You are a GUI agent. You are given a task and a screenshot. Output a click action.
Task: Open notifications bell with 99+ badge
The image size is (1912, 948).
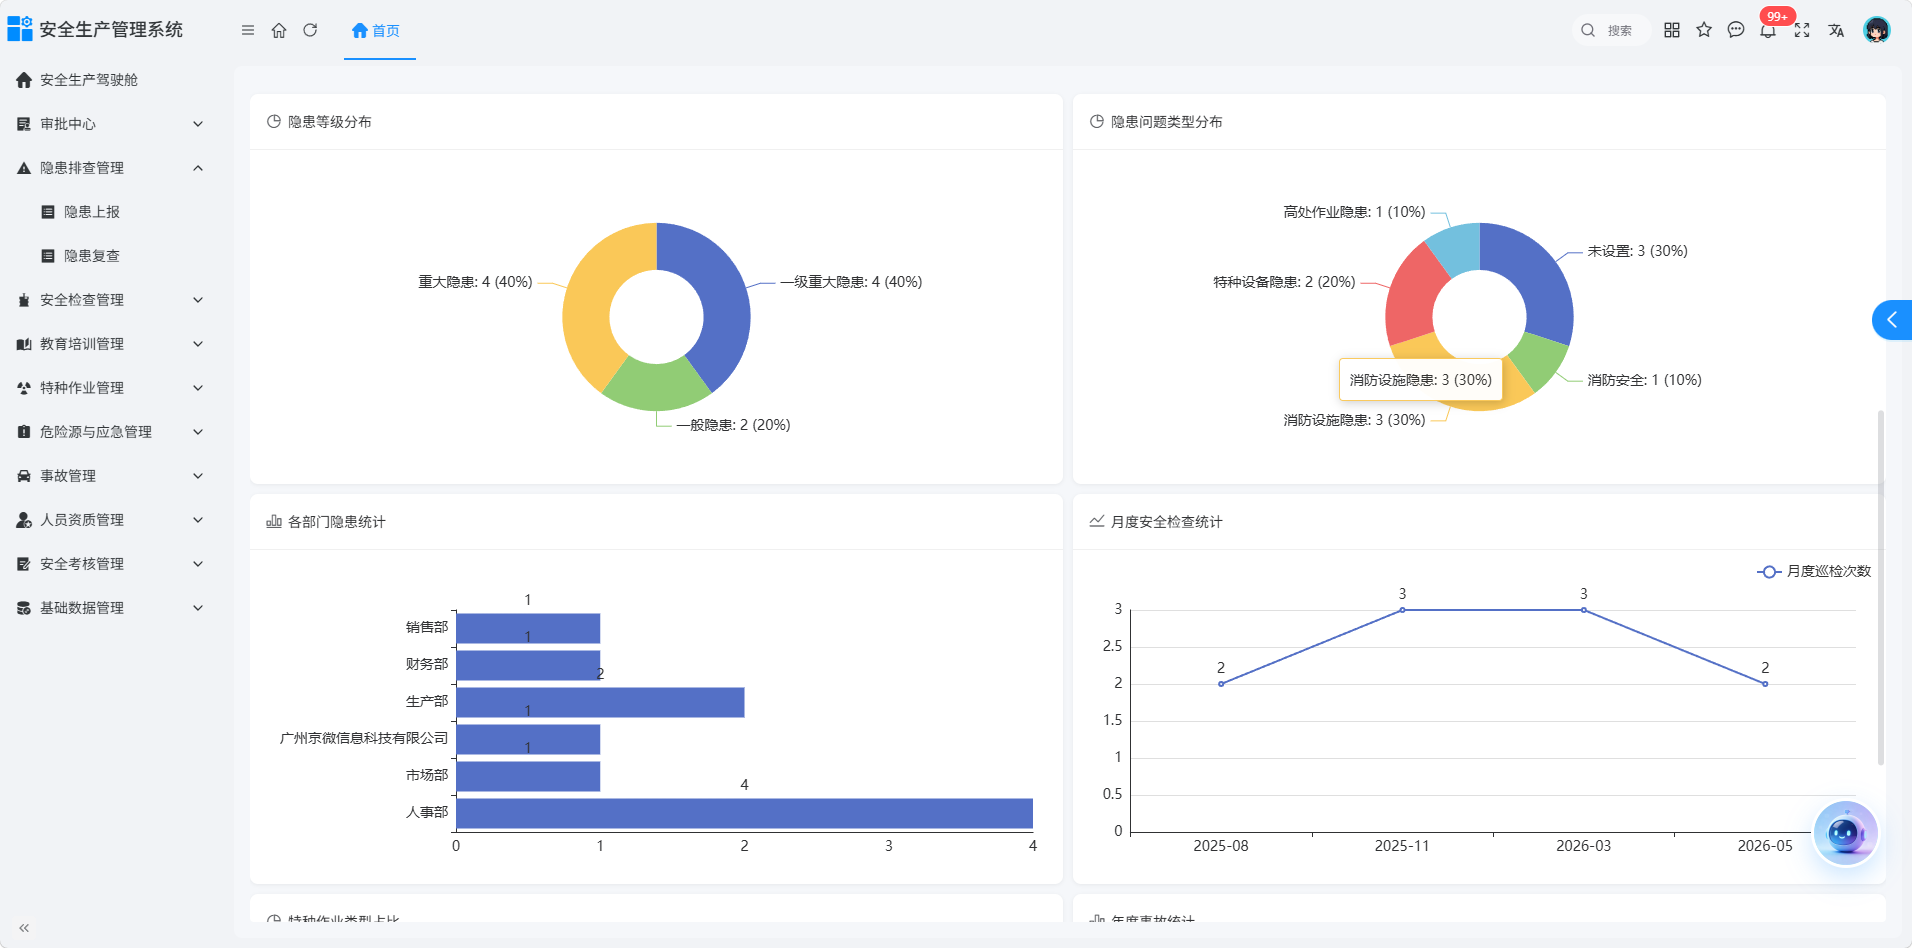tap(1769, 30)
